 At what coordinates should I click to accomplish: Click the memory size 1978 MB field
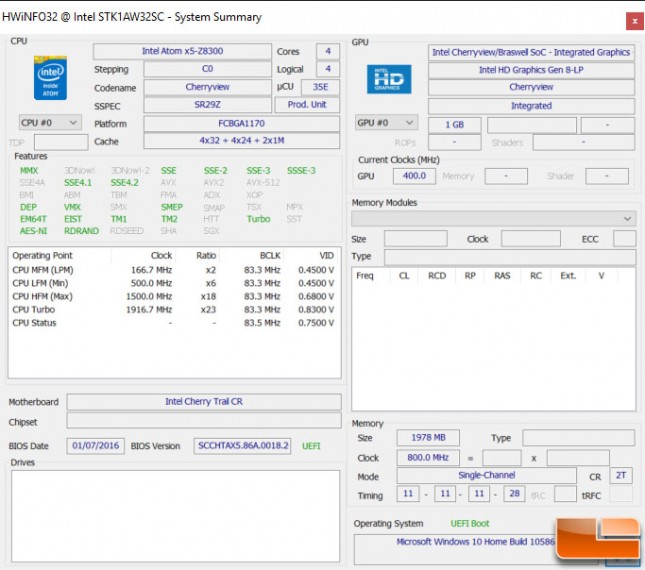(428, 438)
